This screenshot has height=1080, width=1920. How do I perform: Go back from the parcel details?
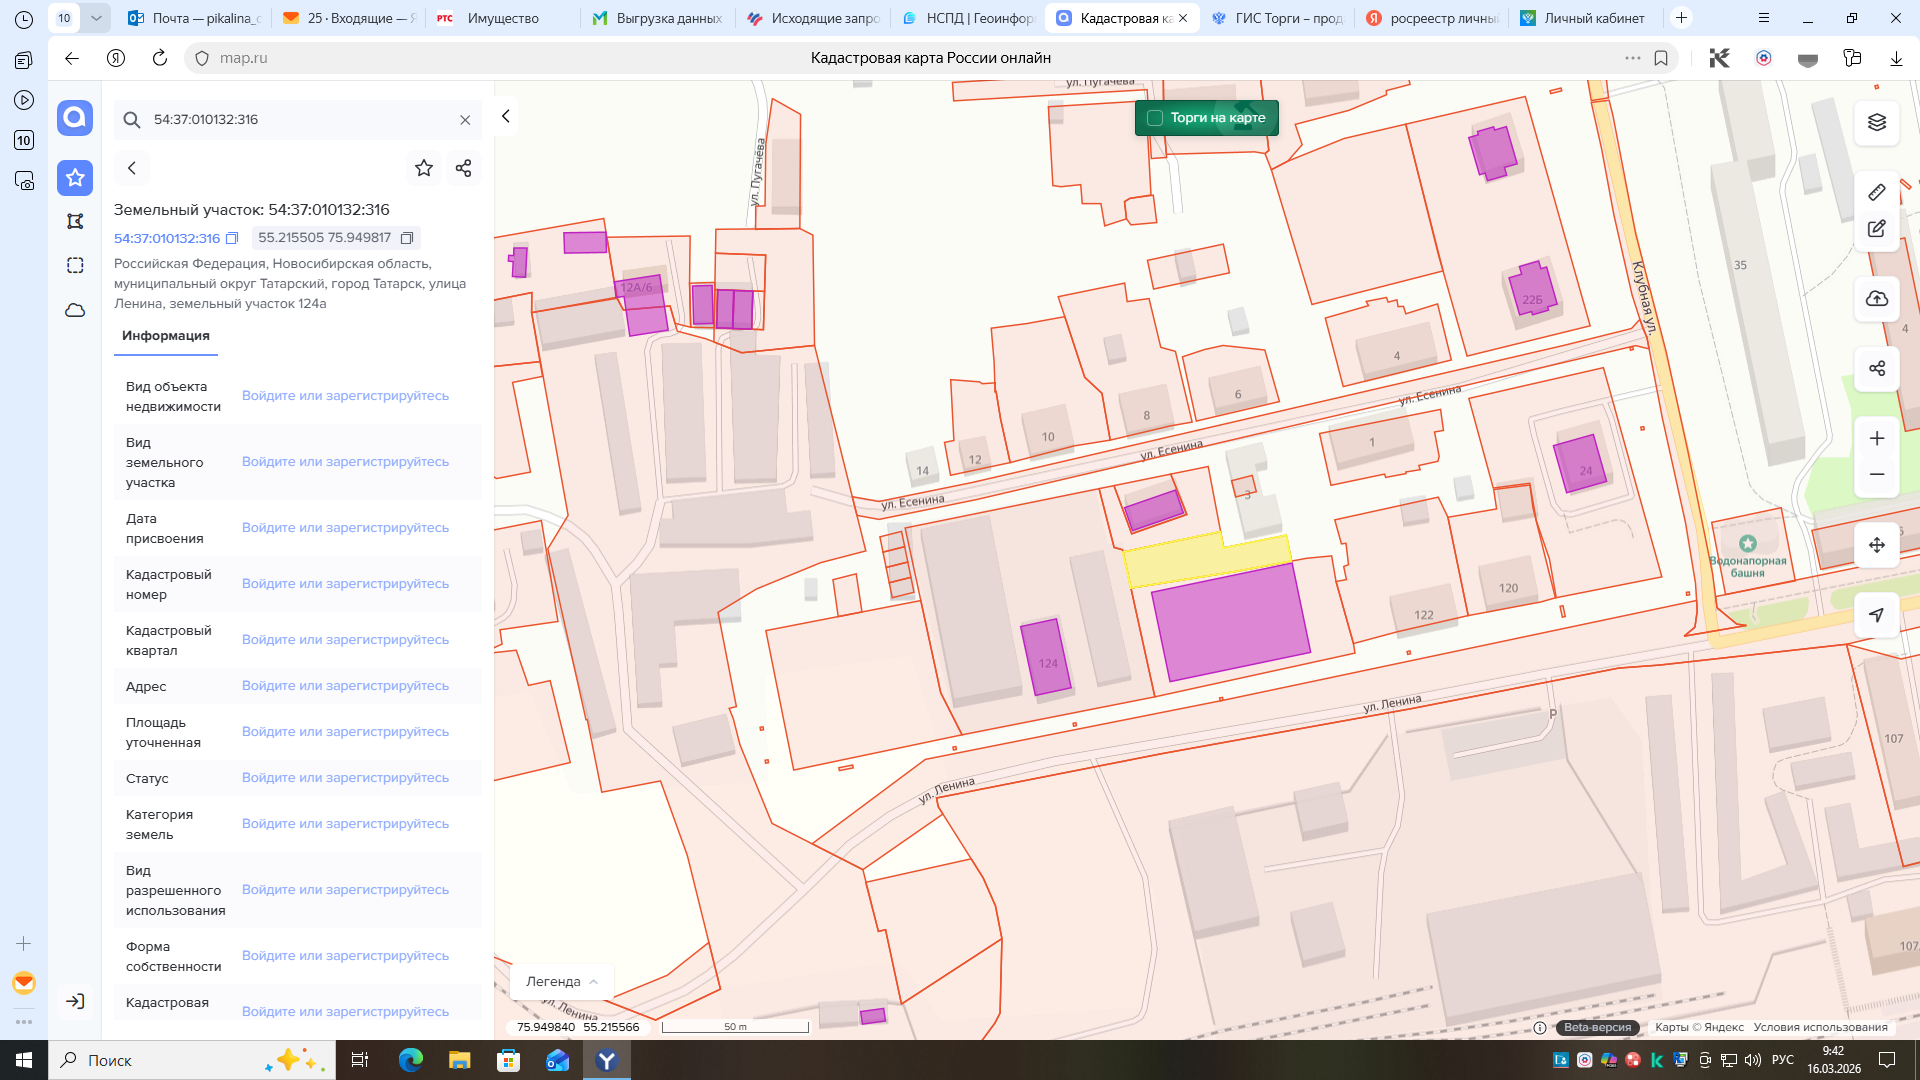[x=132, y=168]
